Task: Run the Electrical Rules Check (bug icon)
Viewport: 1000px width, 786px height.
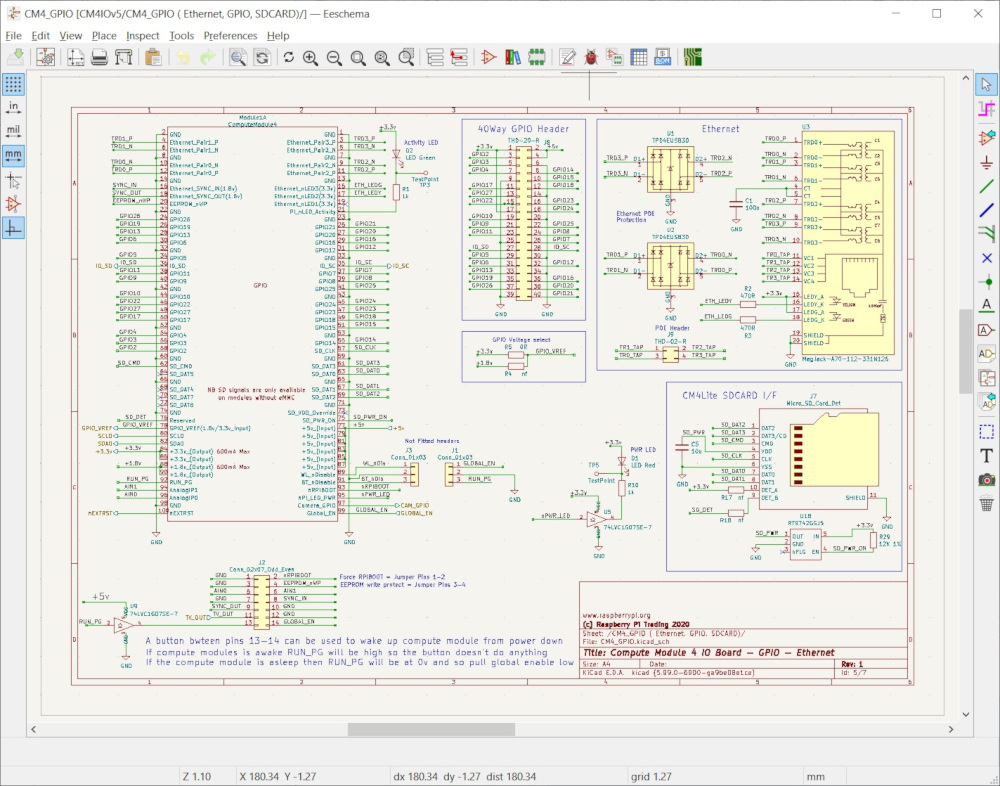Action: coord(590,57)
